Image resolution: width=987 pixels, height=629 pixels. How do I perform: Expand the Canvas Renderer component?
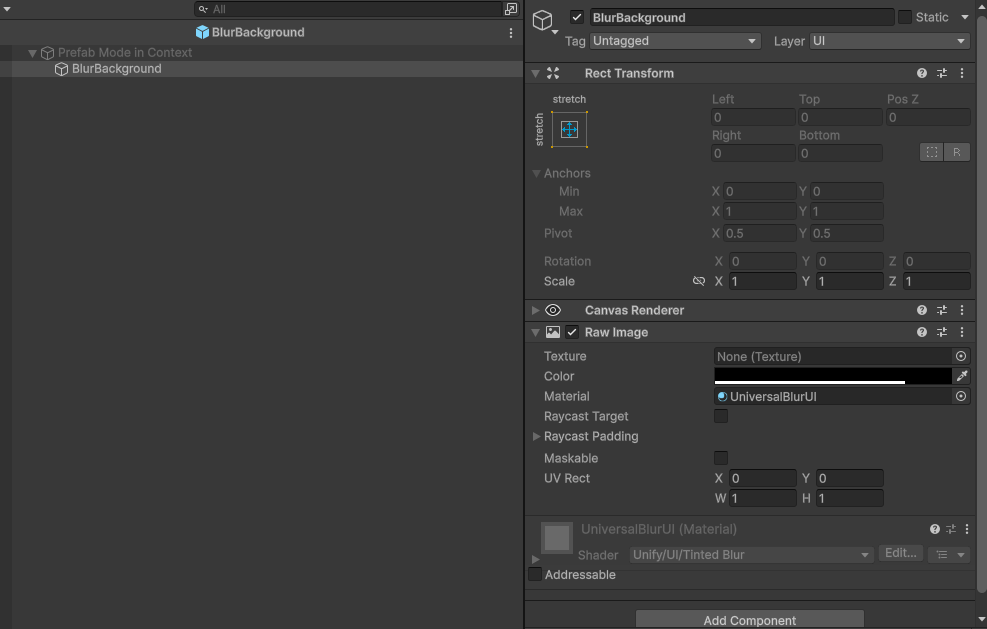[x=536, y=310]
